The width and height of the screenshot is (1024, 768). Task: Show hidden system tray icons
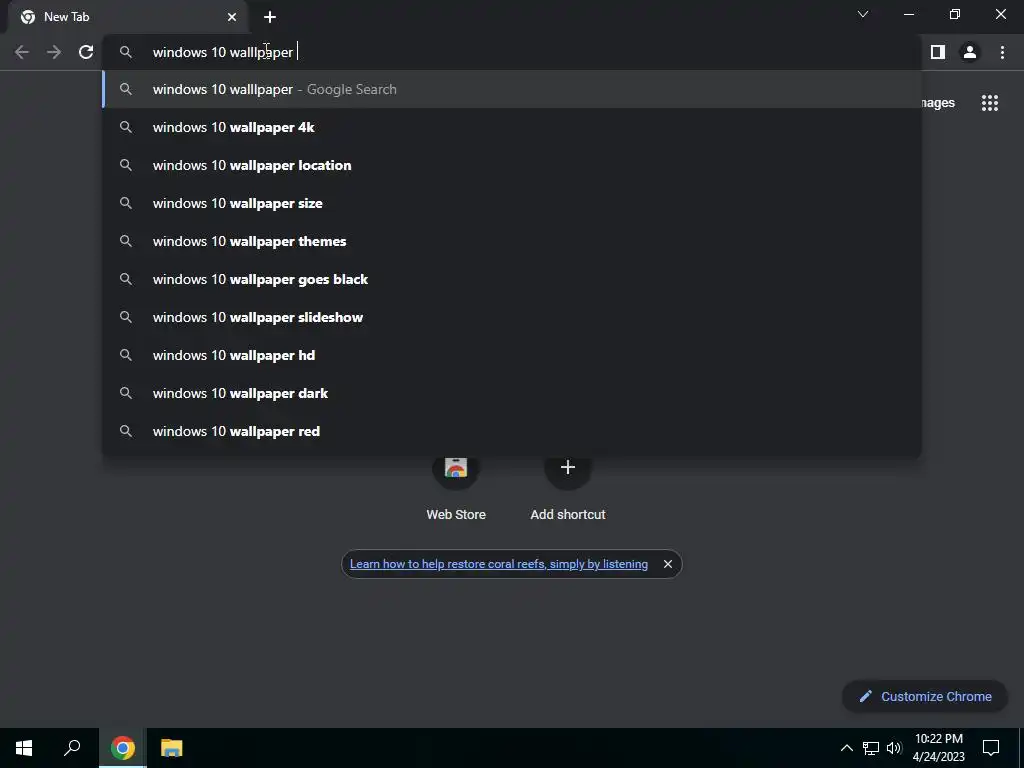coord(846,748)
